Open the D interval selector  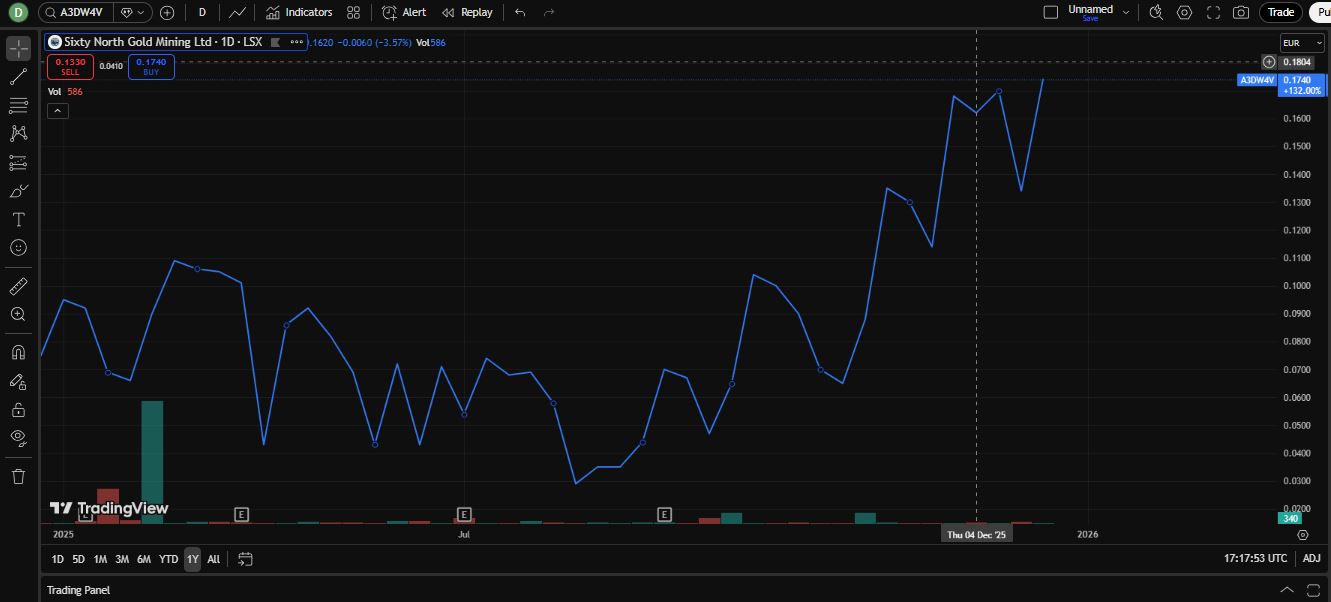(x=203, y=12)
